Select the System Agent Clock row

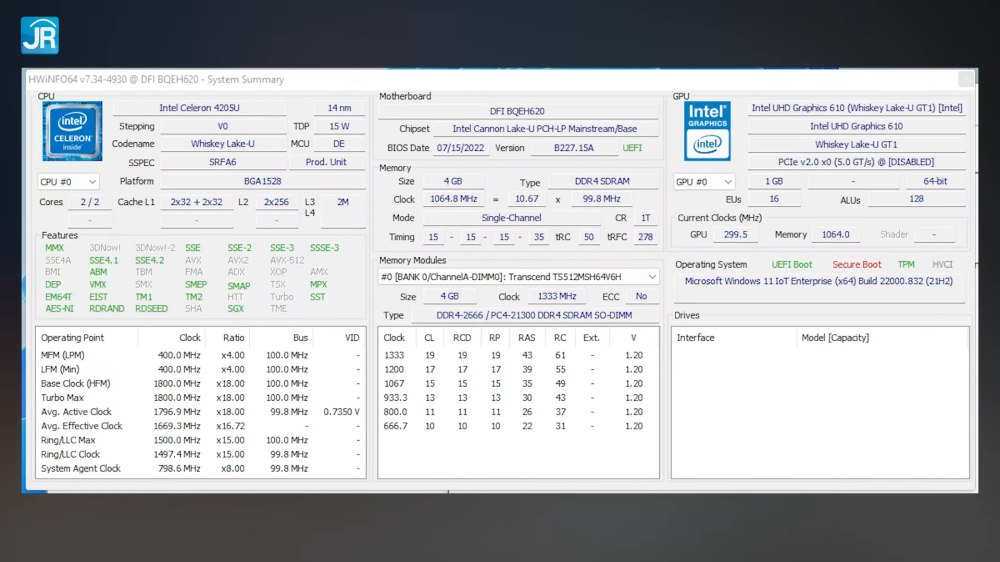click(200, 468)
